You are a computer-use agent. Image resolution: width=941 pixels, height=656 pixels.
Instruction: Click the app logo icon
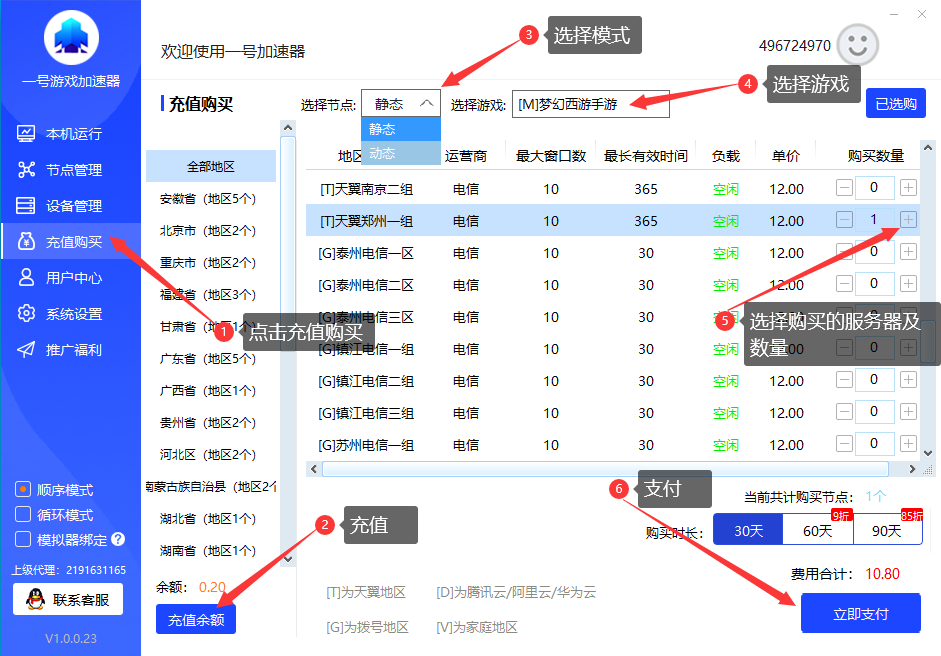pos(71,37)
